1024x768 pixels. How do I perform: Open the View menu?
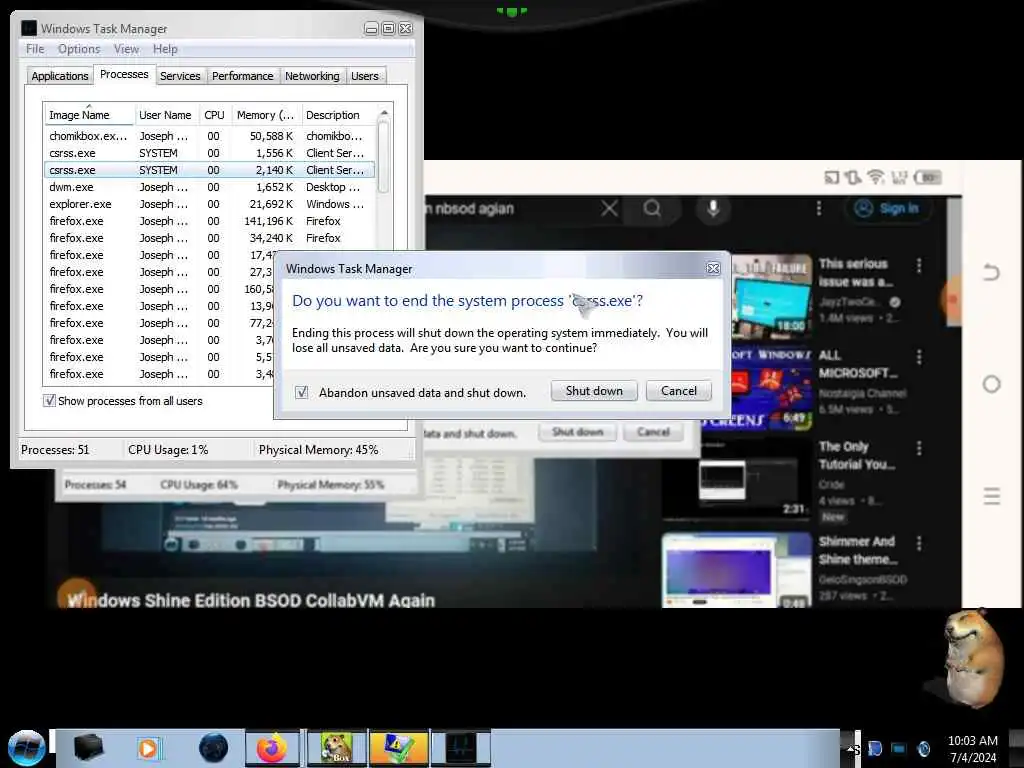(126, 49)
